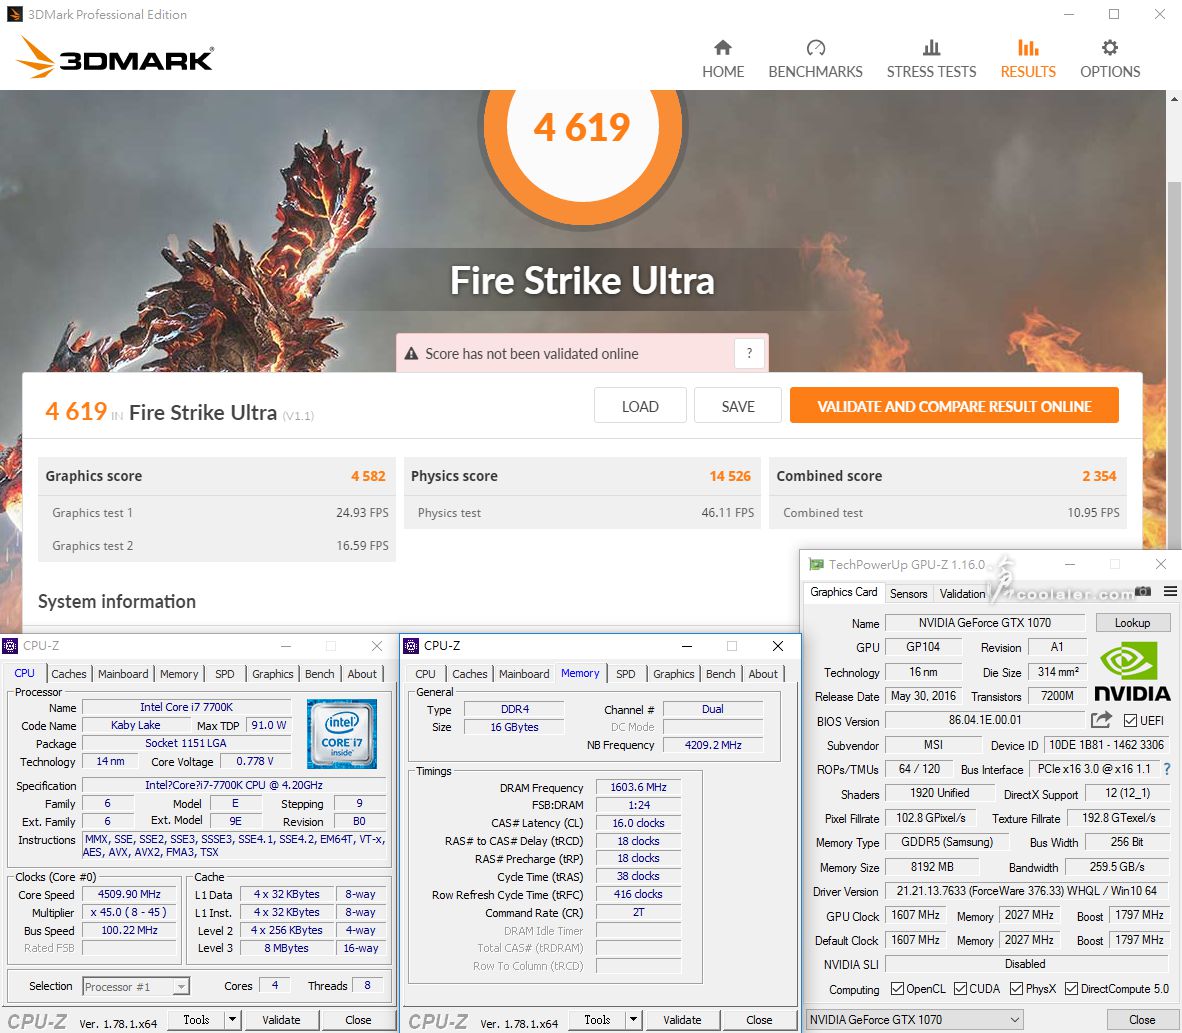Click the Memory CPU-Z window title icon
1182x1033 pixels.
coord(411,646)
